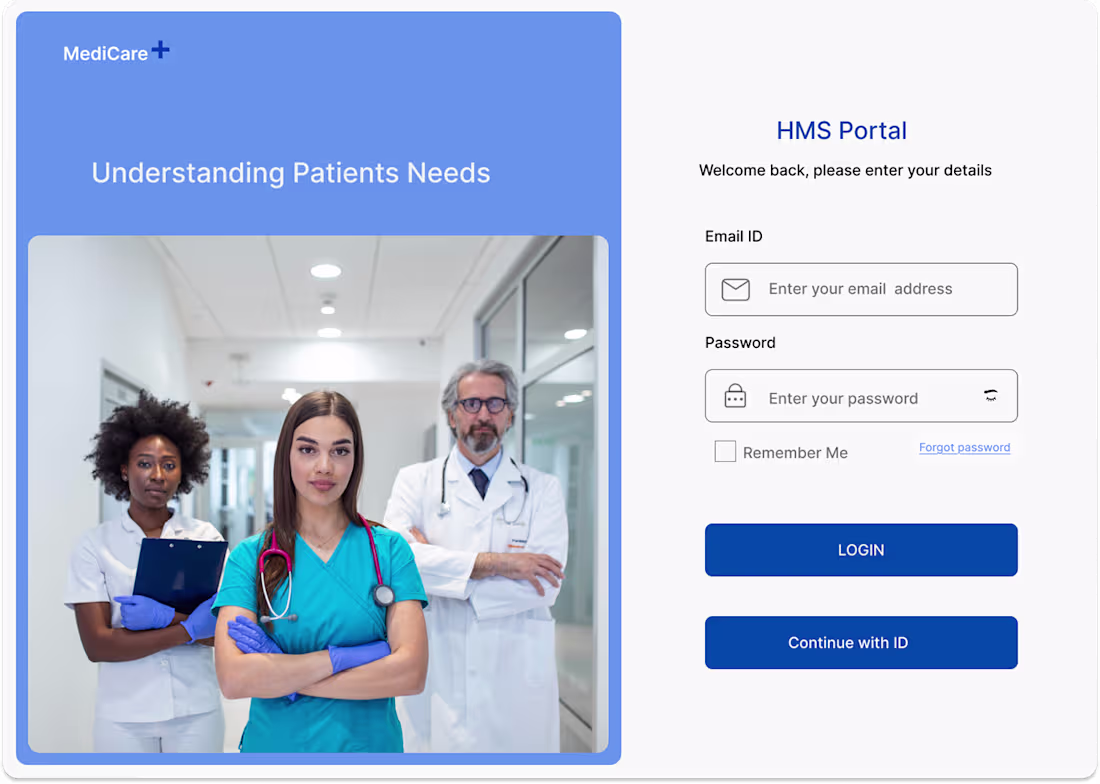Click the Understanding Patients Needs banner text
Image resolution: width=1100 pixels, height=784 pixels.
point(291,172)
